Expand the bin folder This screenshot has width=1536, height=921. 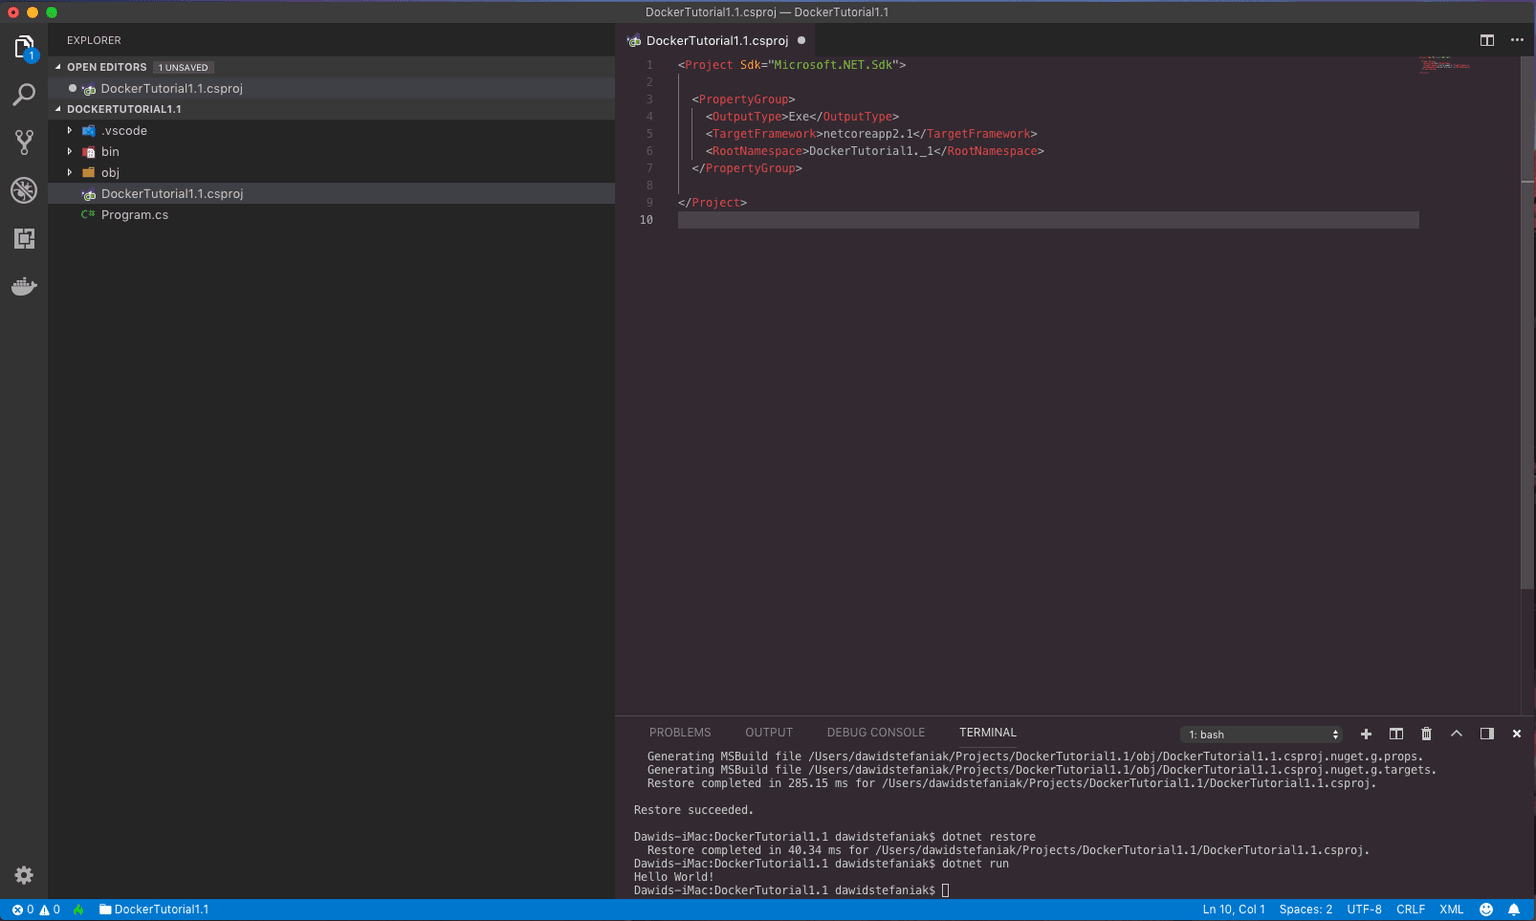(x=69, y=152)
